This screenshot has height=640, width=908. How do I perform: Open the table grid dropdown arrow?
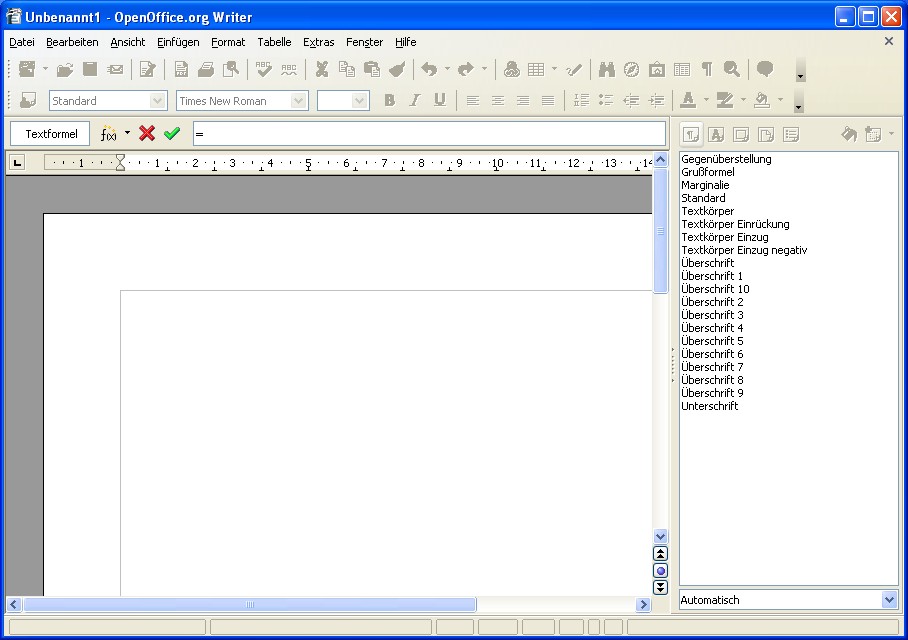coord(555,70)
